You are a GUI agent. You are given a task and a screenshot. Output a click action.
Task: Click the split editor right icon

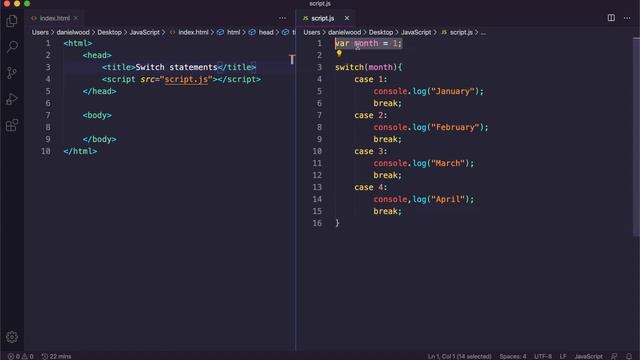pyautogui.click(x=611, y=18)
